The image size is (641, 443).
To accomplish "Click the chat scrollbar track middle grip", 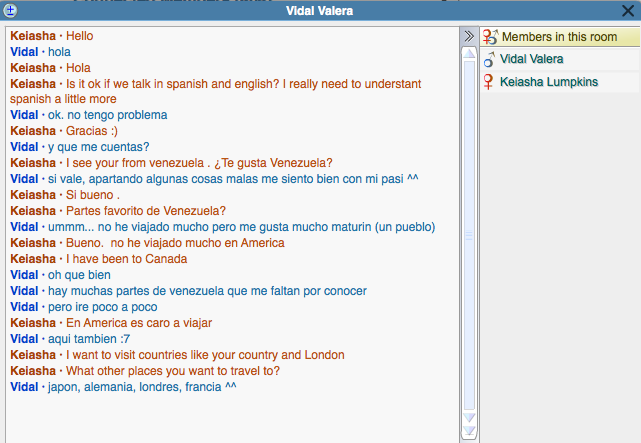I will click(x=468, y=235).
